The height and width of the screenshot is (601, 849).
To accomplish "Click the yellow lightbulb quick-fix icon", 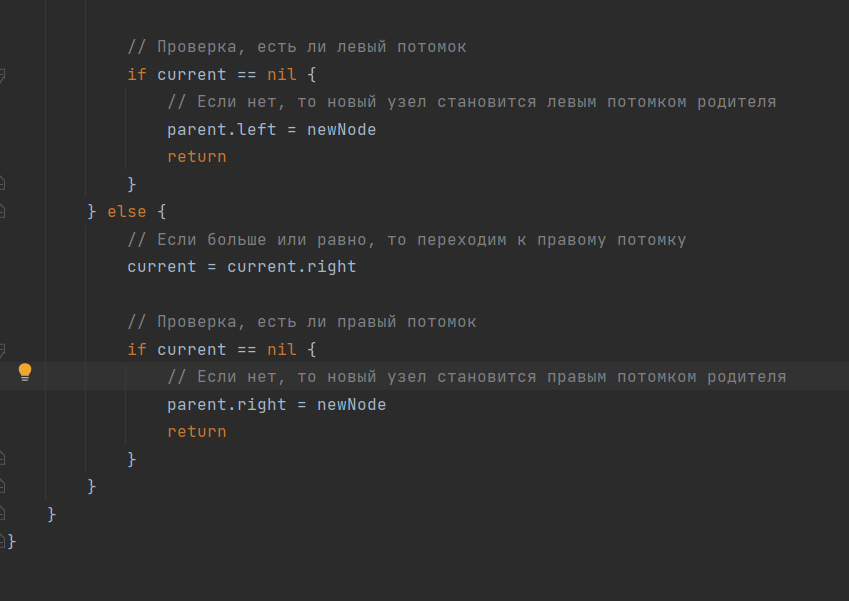I will pos(25,372).
